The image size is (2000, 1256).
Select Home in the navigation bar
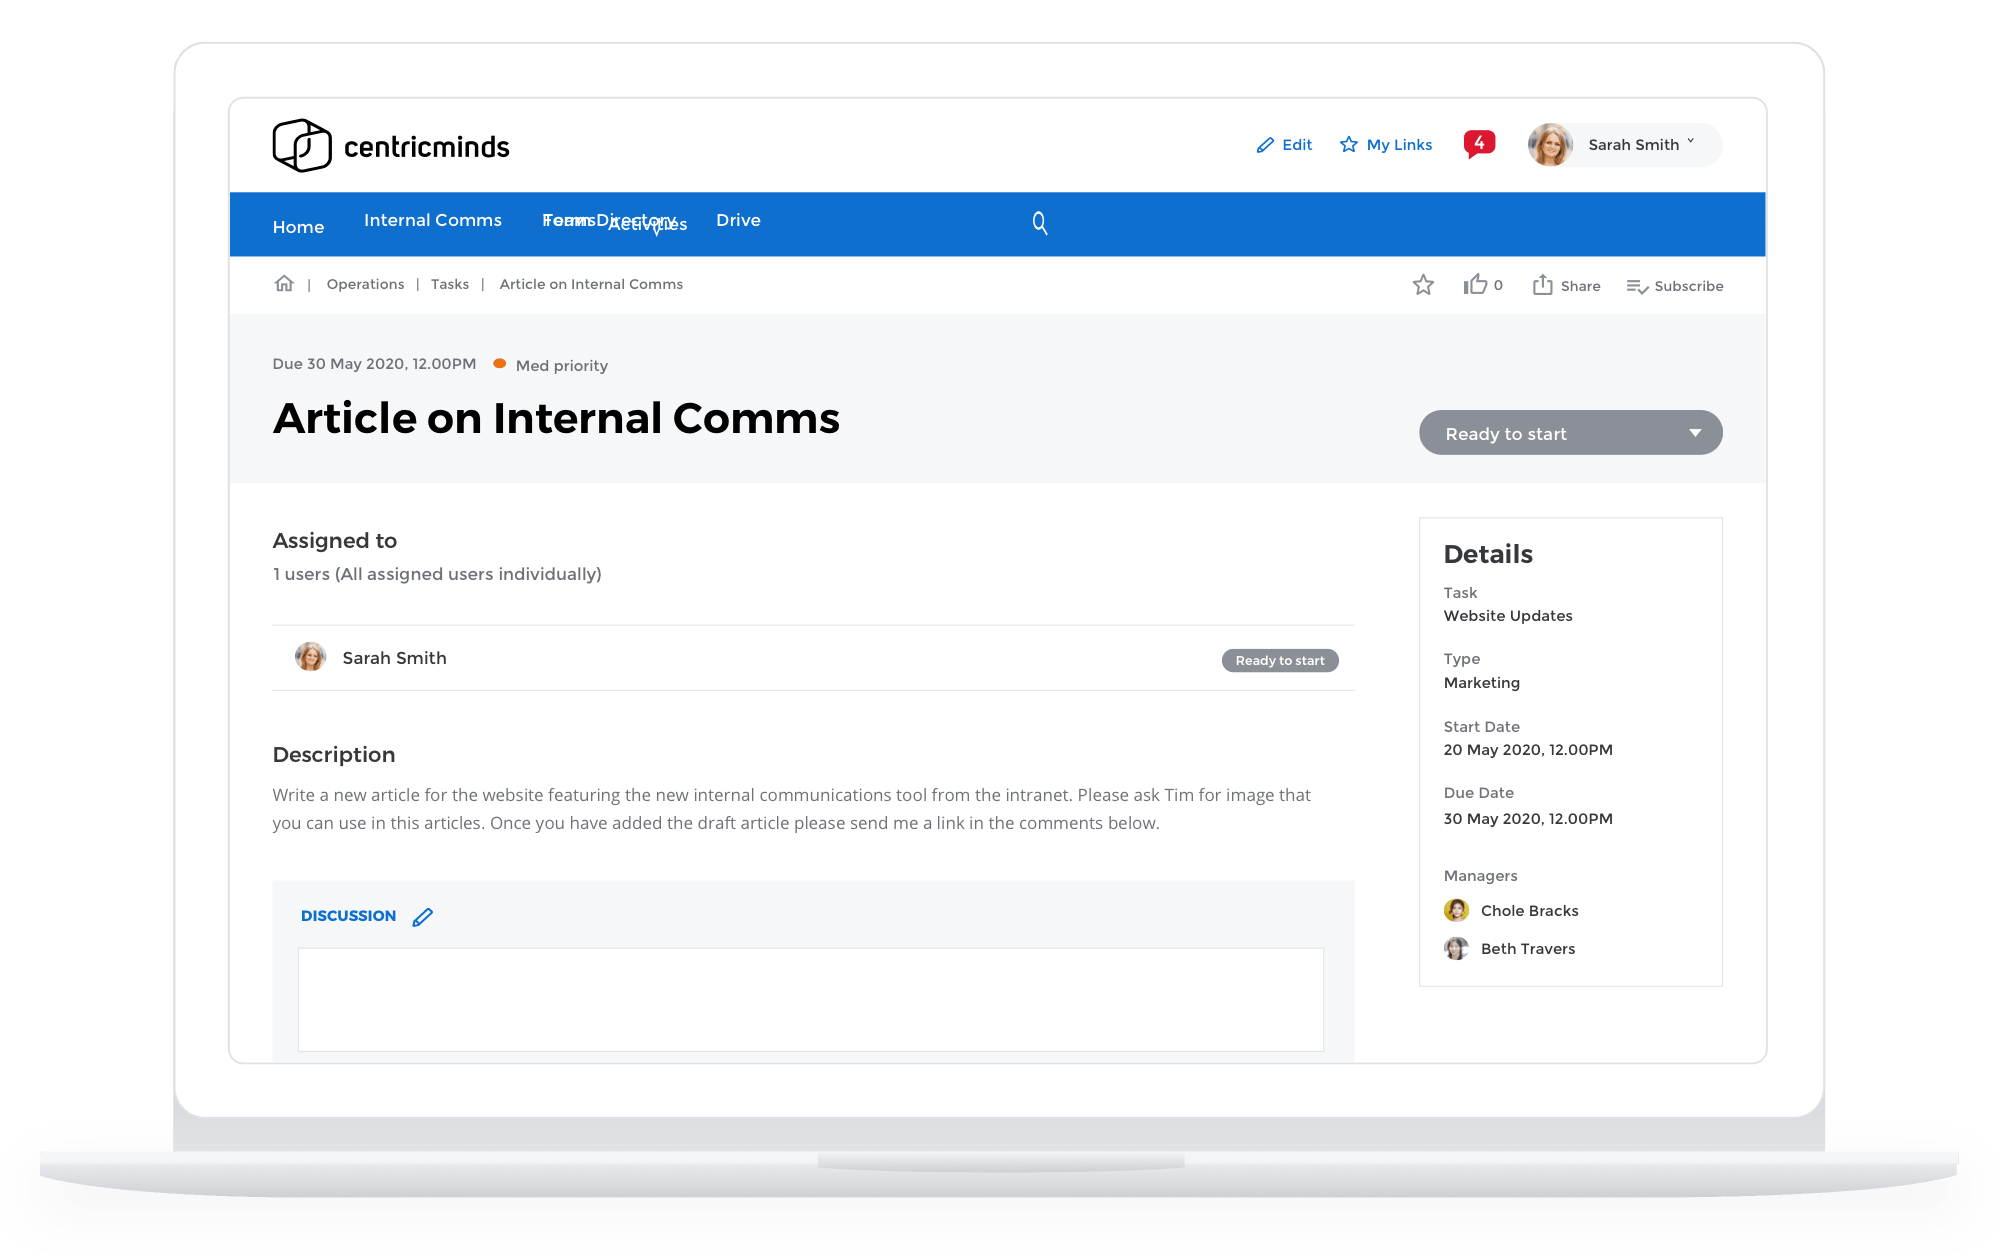tap(298, 227)
